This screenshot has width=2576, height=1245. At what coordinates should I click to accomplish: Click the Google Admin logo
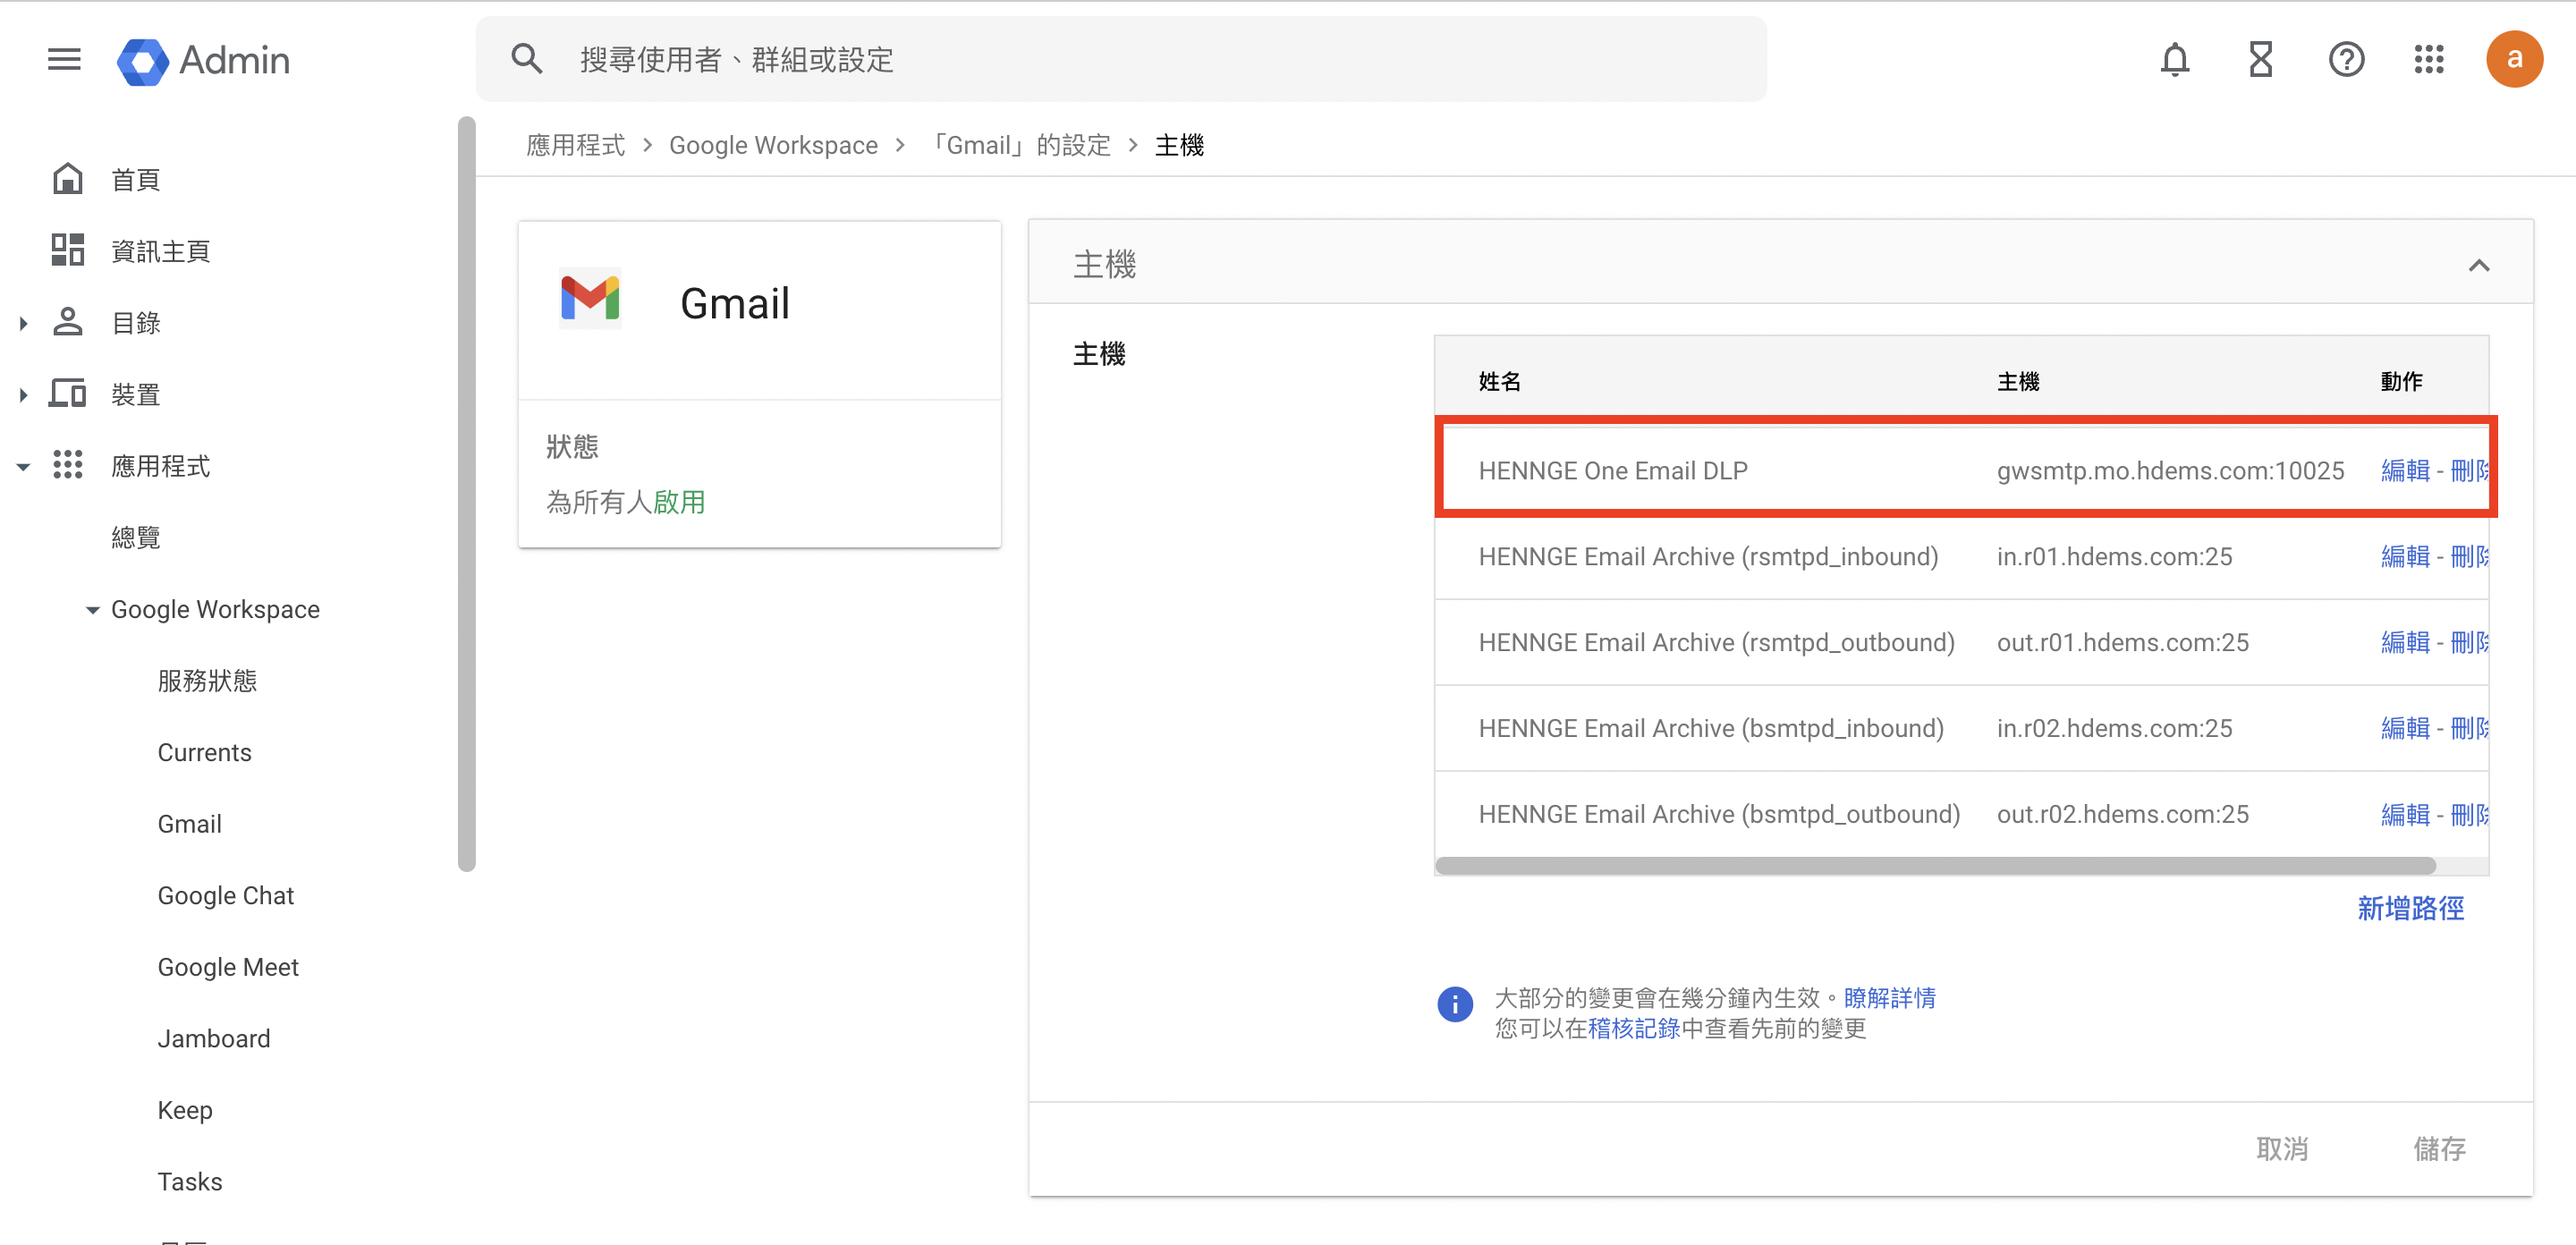click(x=203, y=61)
